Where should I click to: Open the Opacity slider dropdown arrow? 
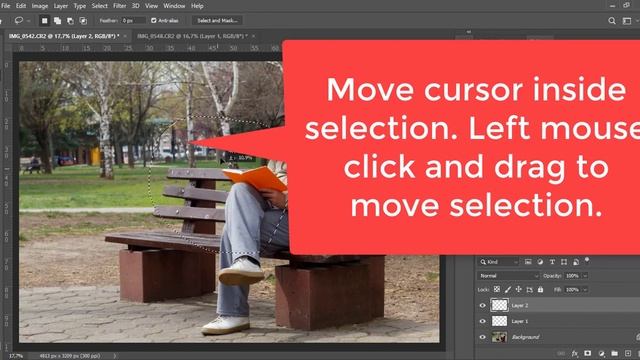585,276
